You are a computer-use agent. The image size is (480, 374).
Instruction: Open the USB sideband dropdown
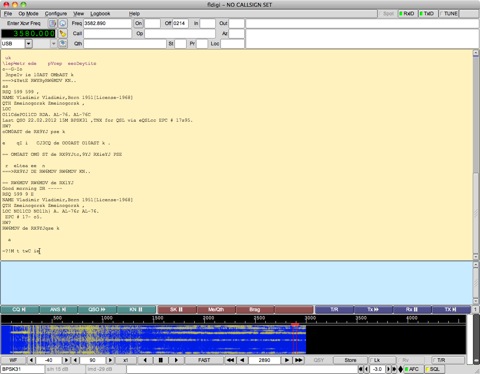pos(29,43)
